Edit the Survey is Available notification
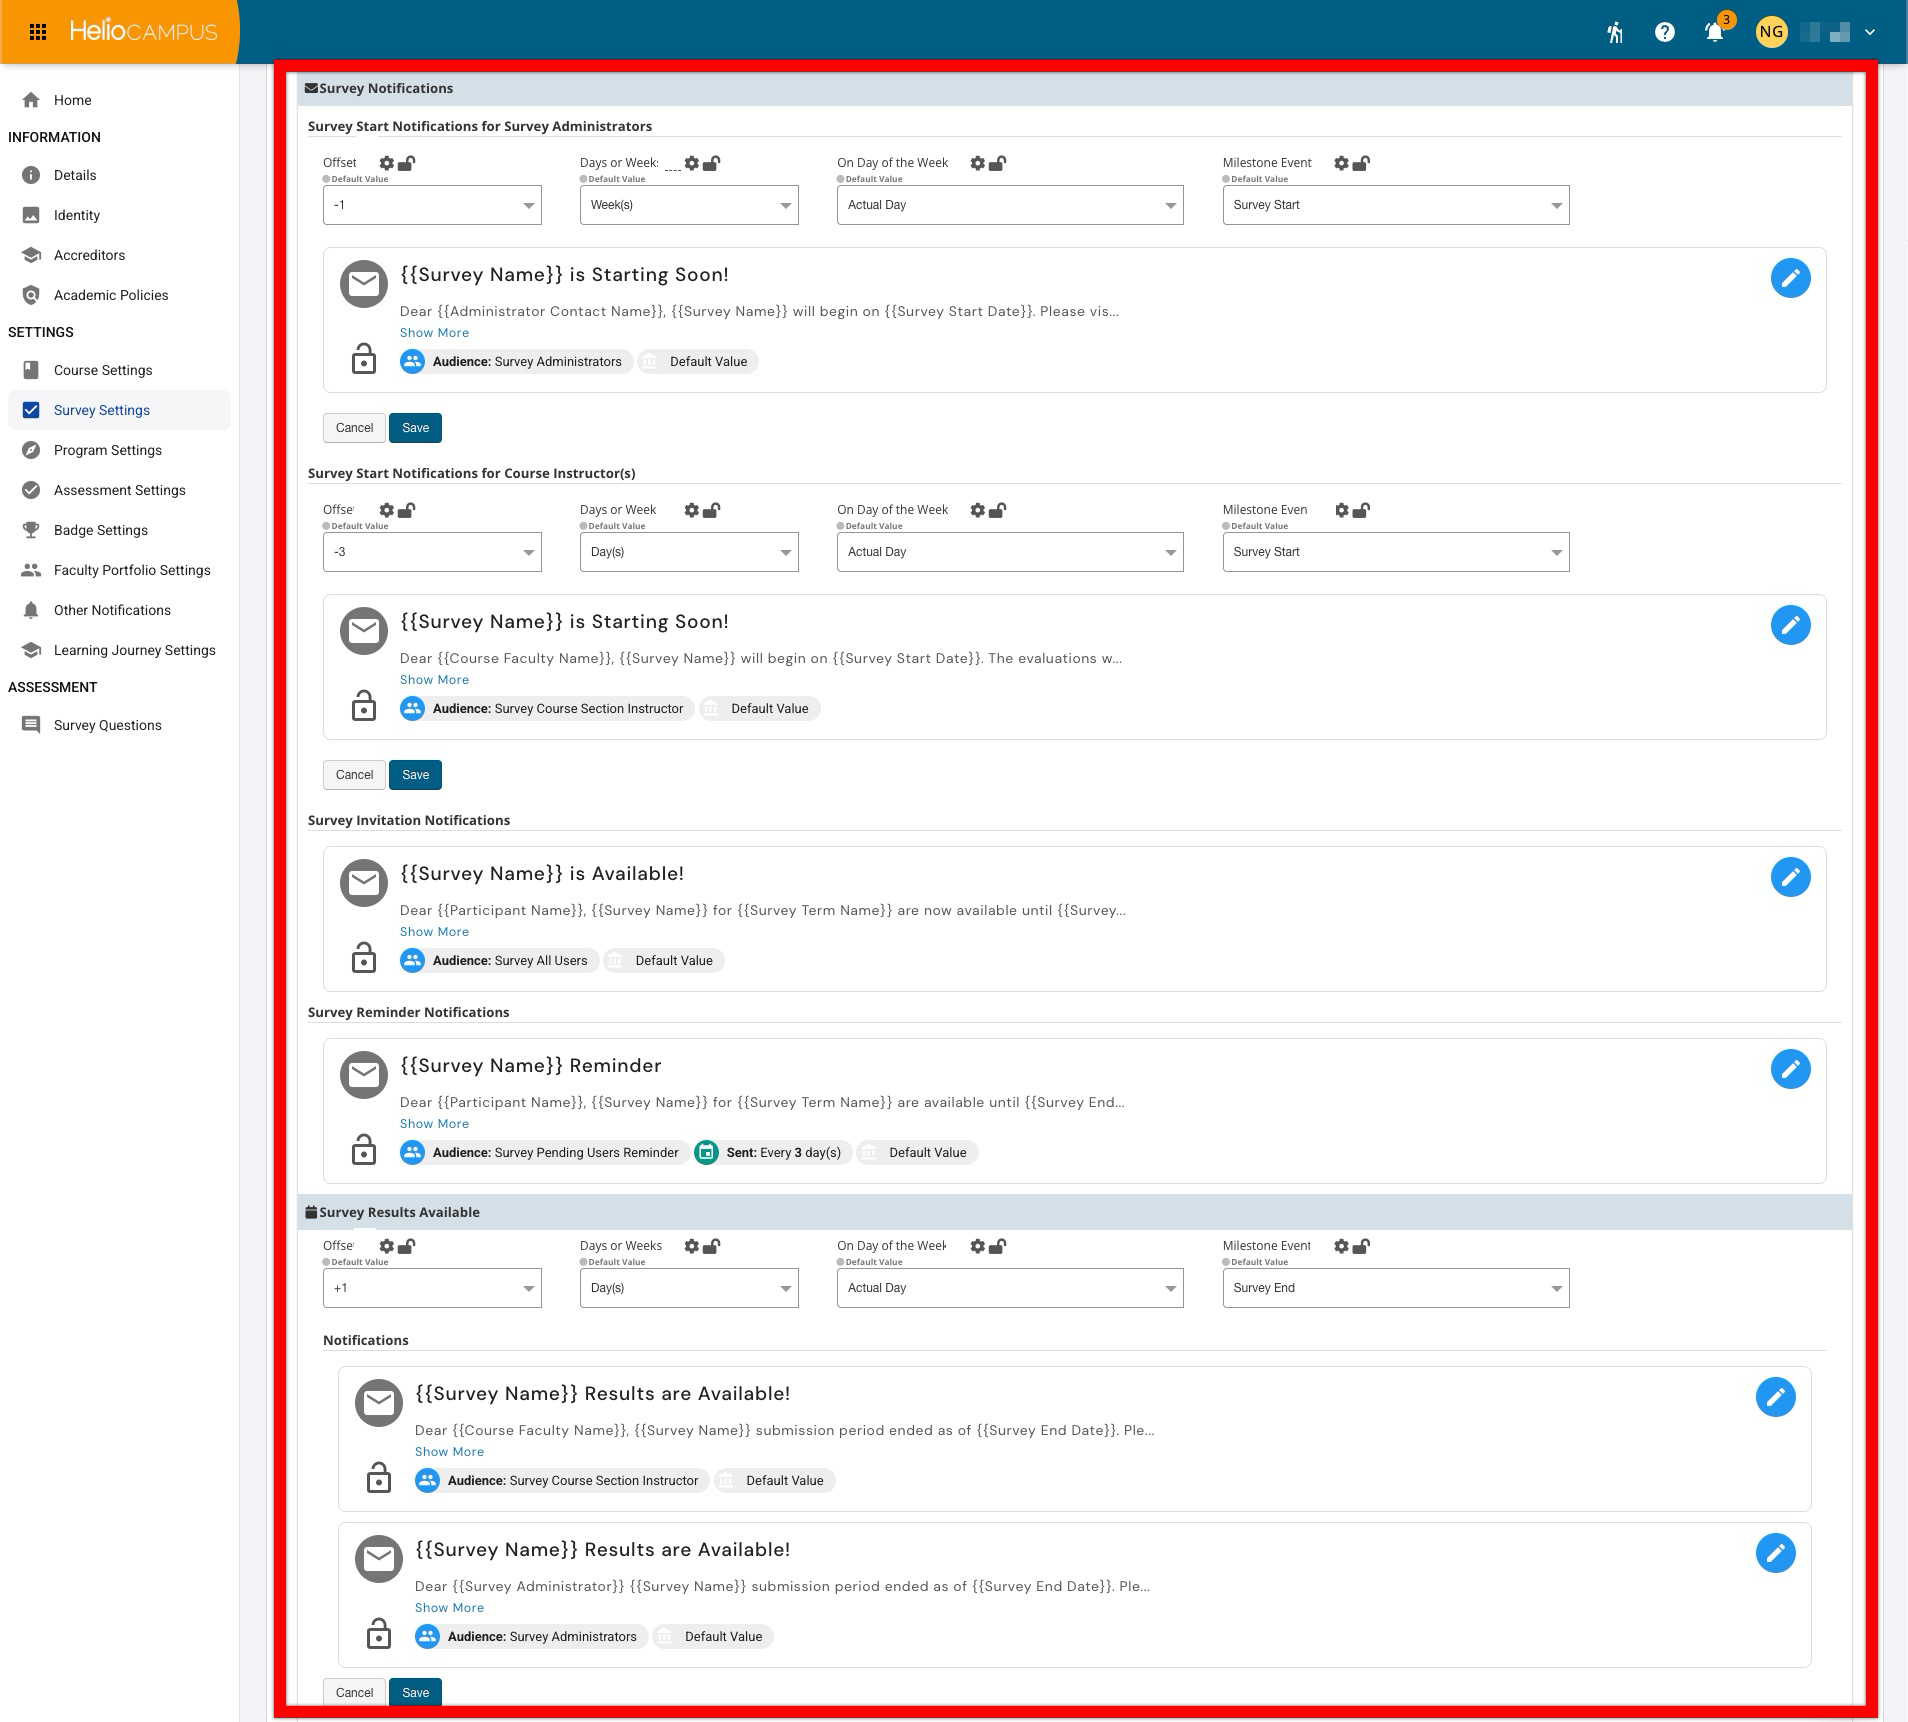Image resolution: width=1908 pixels, height=1722 pixels. pyautogui.click(x=1790, y=877)
